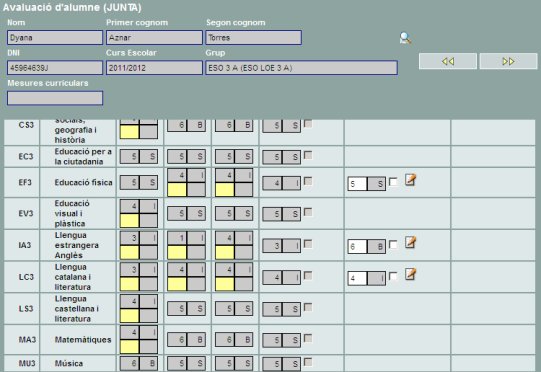Go to previous student with double-left arrows
541x372 pixels.
(x=448, y=61)
